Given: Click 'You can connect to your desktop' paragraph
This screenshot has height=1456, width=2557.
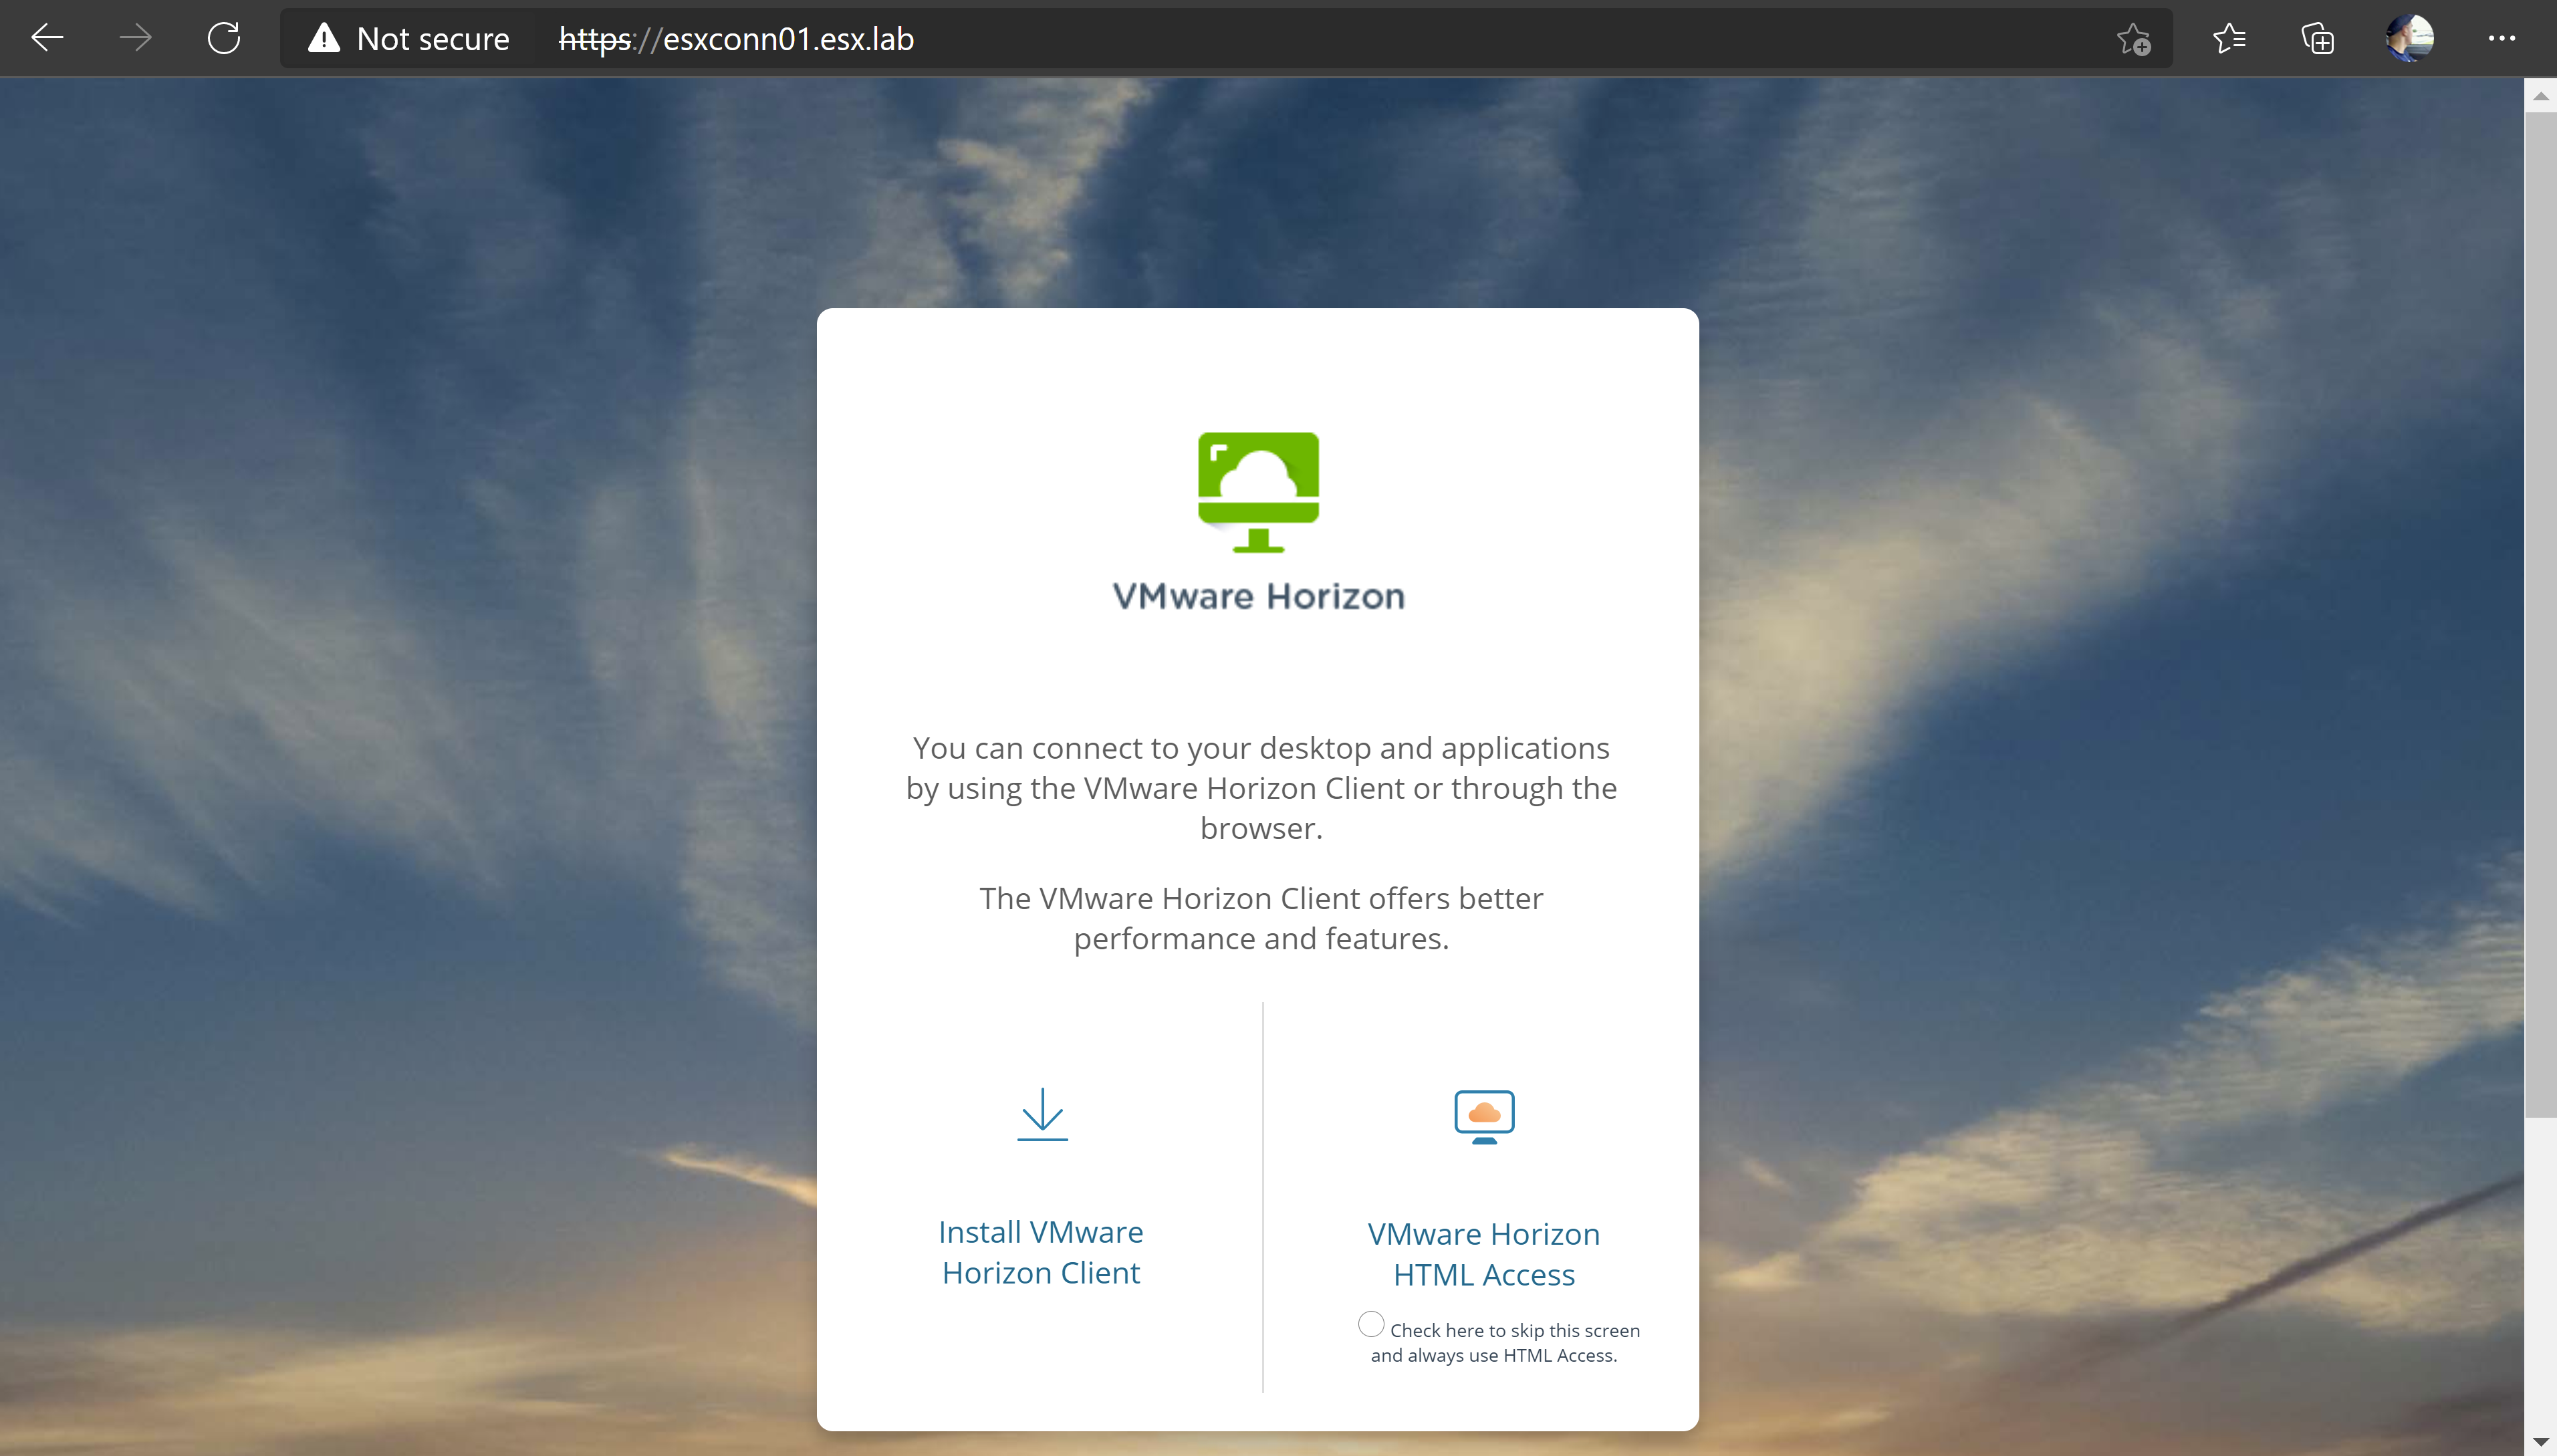Looking at the screenshot, I should 1261,788.
